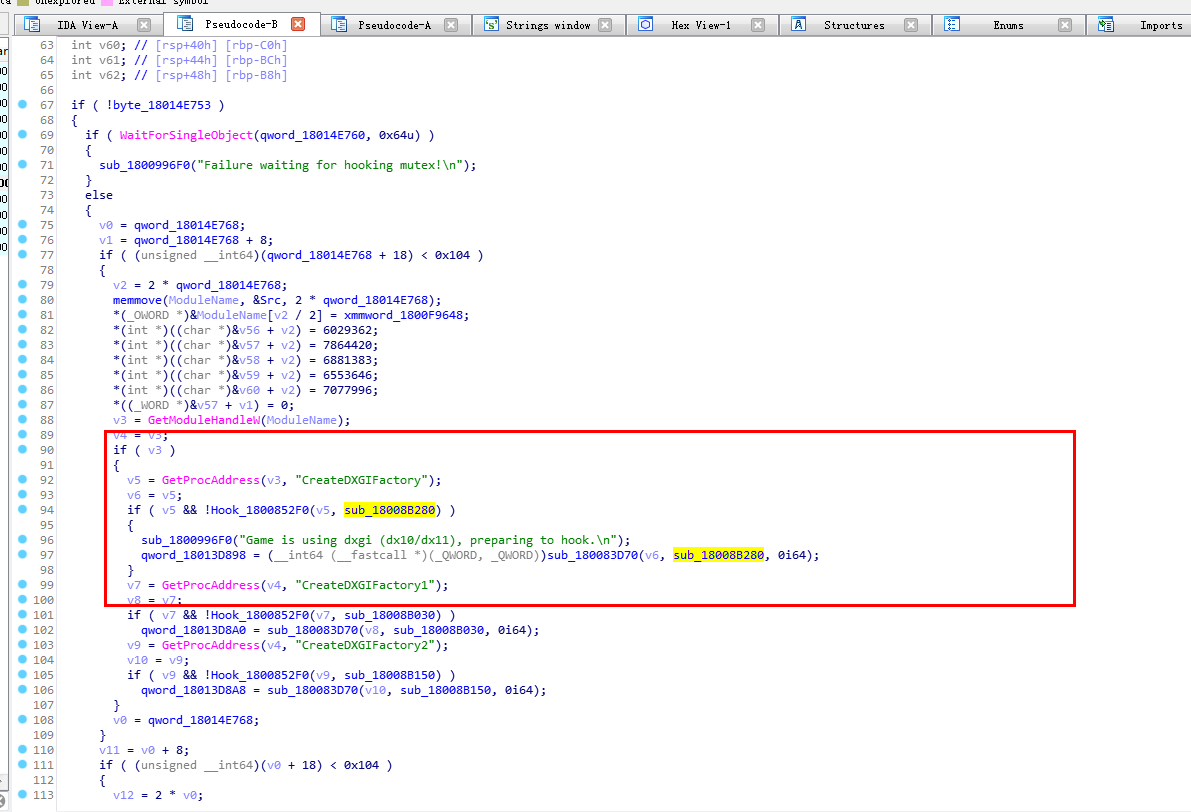Close the IDA View-A tab

(x=144, y=25)
